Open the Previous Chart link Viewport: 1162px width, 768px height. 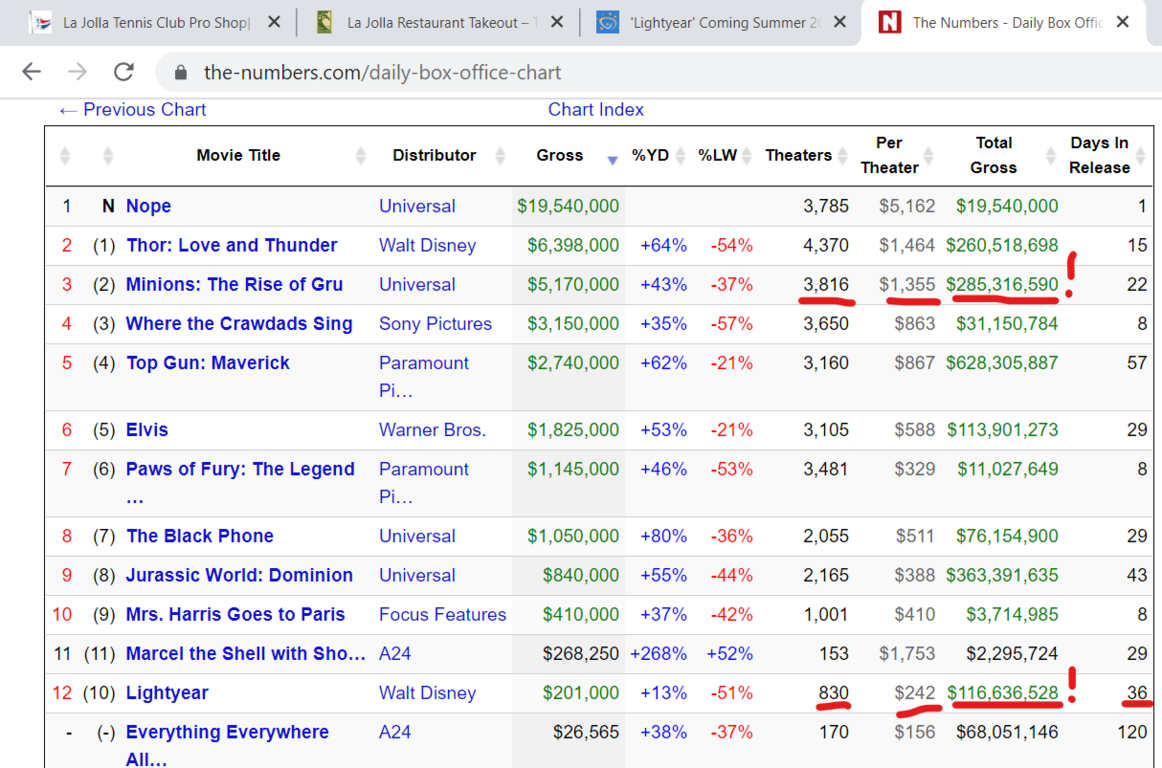pos(133,110)
